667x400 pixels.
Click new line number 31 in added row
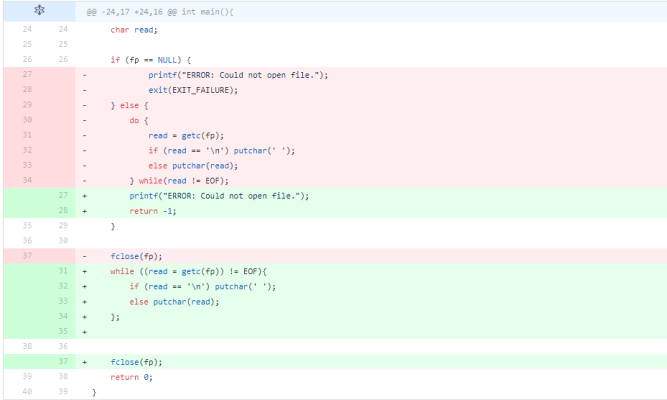63,271
